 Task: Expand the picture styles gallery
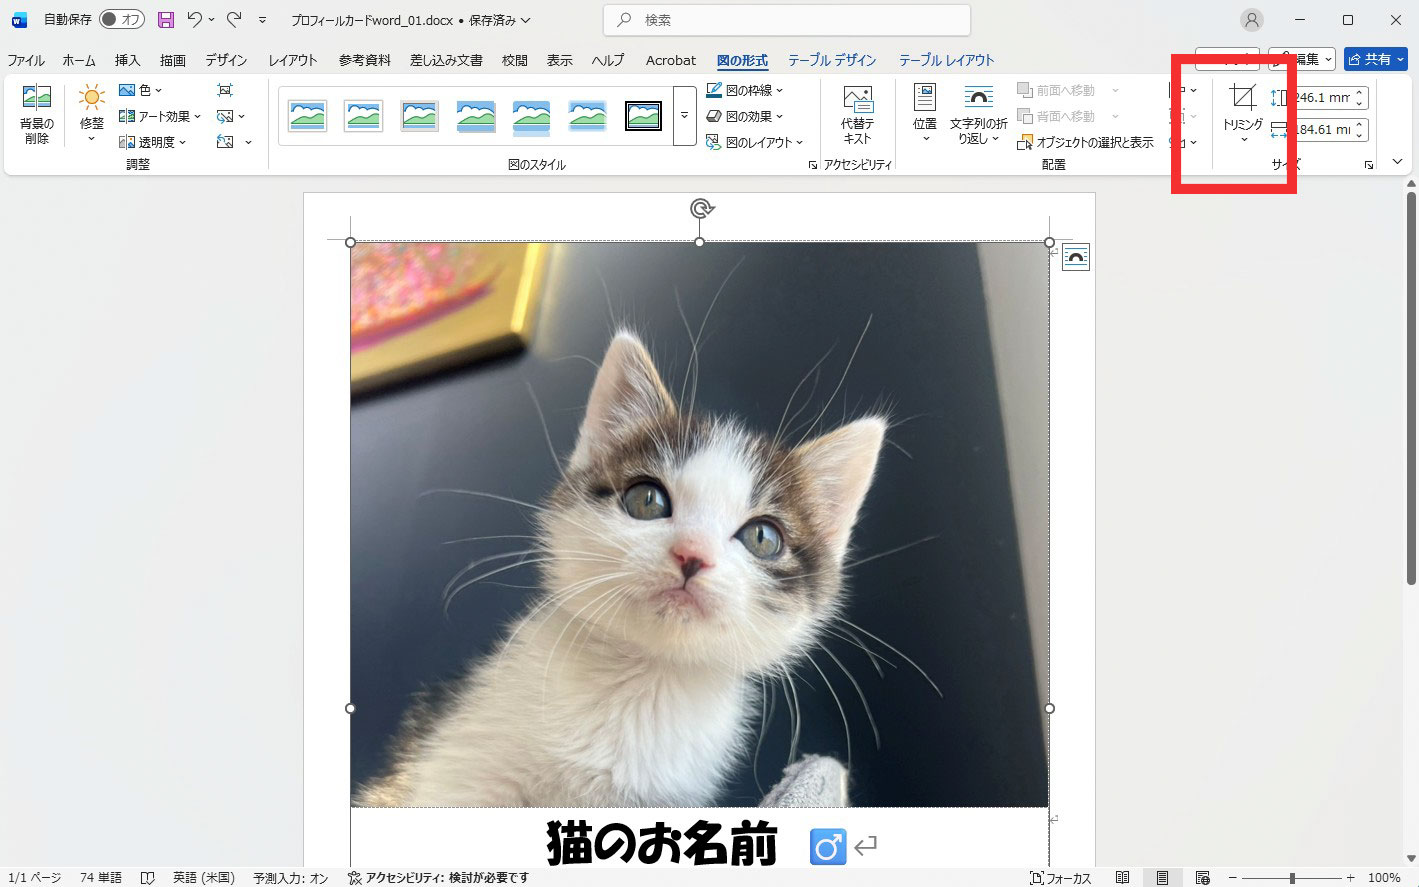pyautogui.click(x=684, y=115)
